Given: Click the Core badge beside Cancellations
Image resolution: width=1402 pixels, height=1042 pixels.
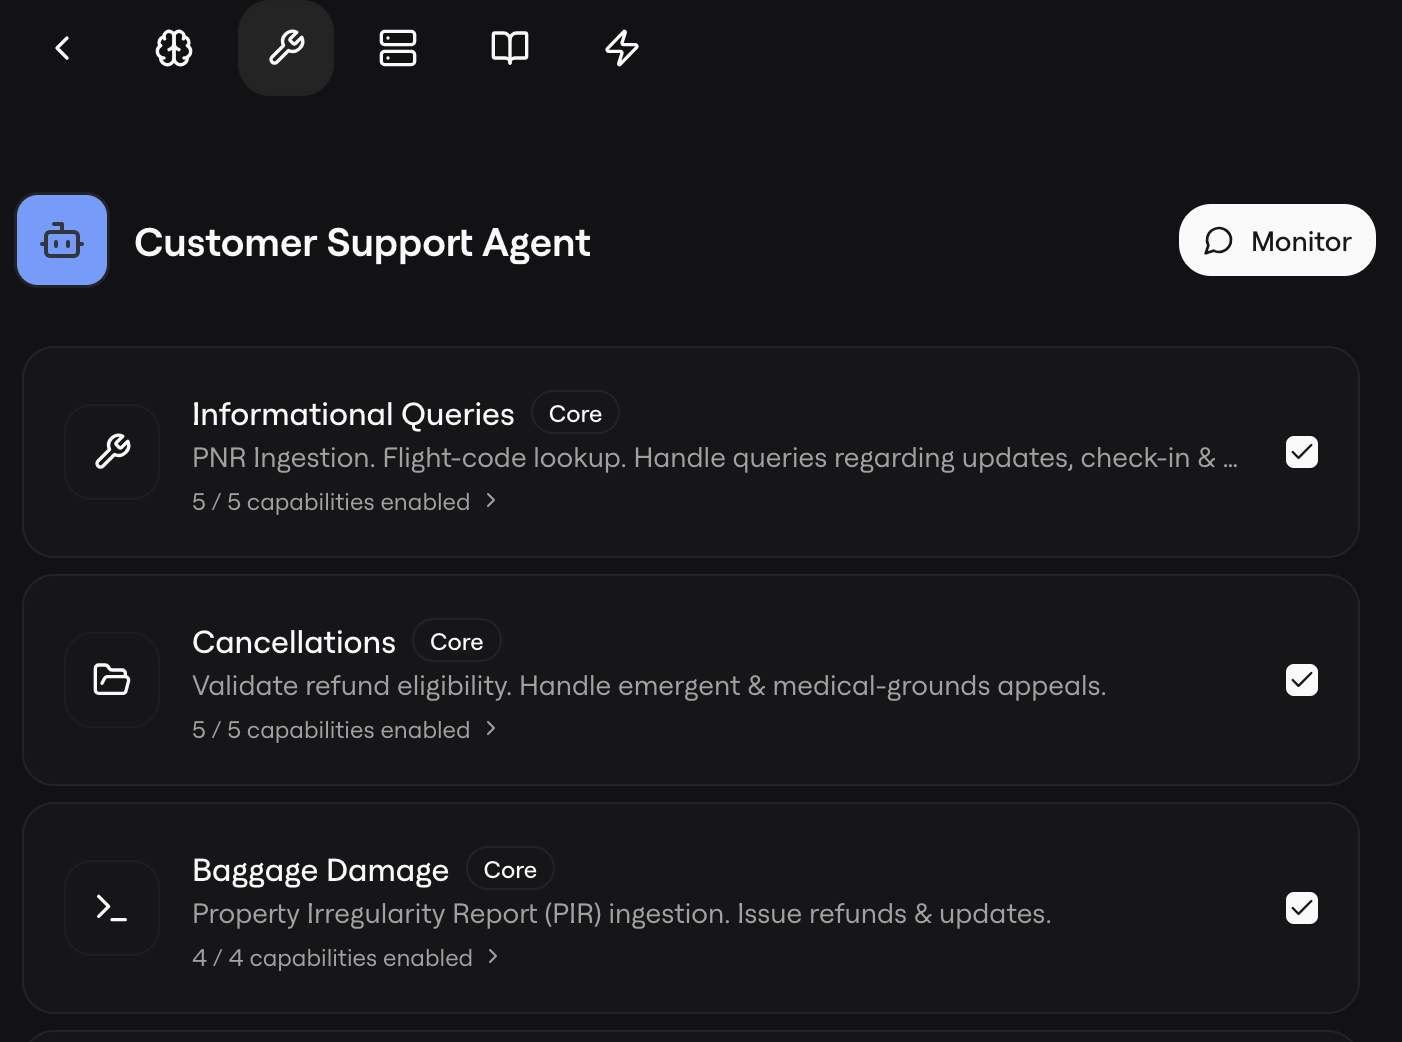Looking at the screenshot, I should 456,642.
